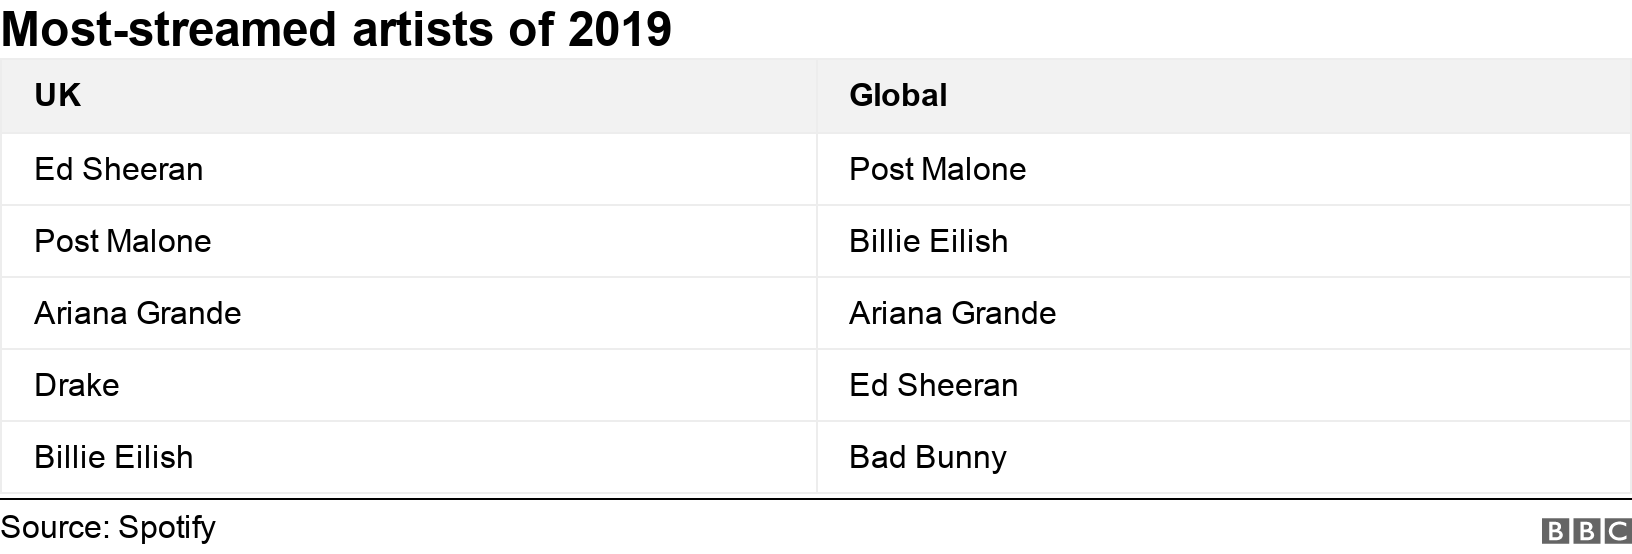
Task: Click Ed Sheeran in the UK column
Action: (118, 169)
